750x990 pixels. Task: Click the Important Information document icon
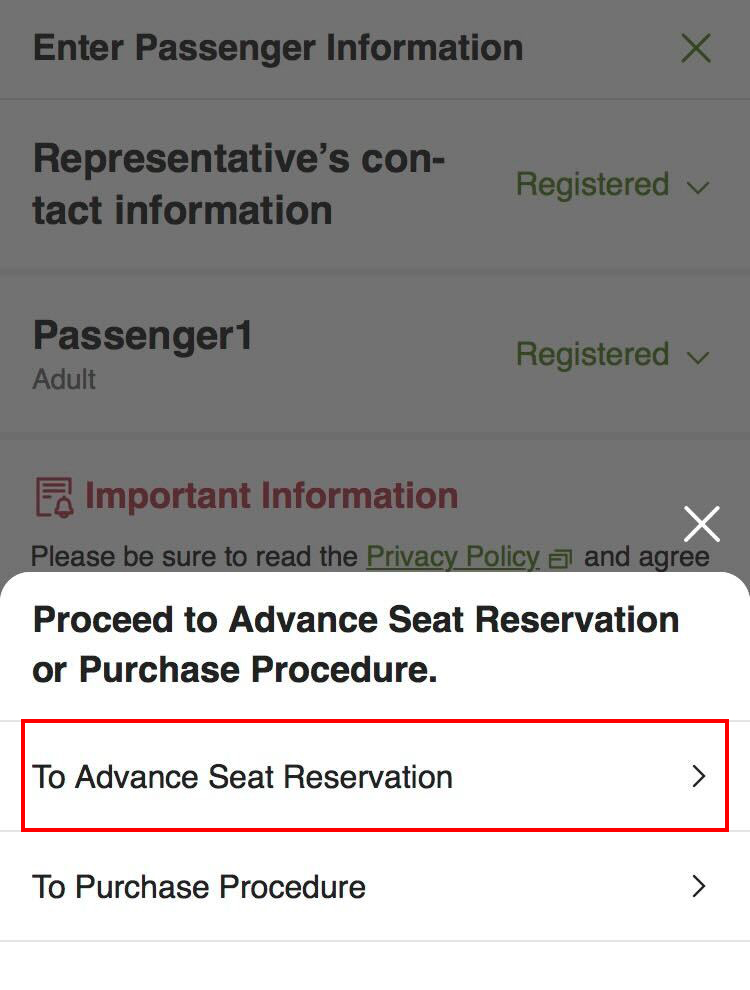[x=54, y=497]
